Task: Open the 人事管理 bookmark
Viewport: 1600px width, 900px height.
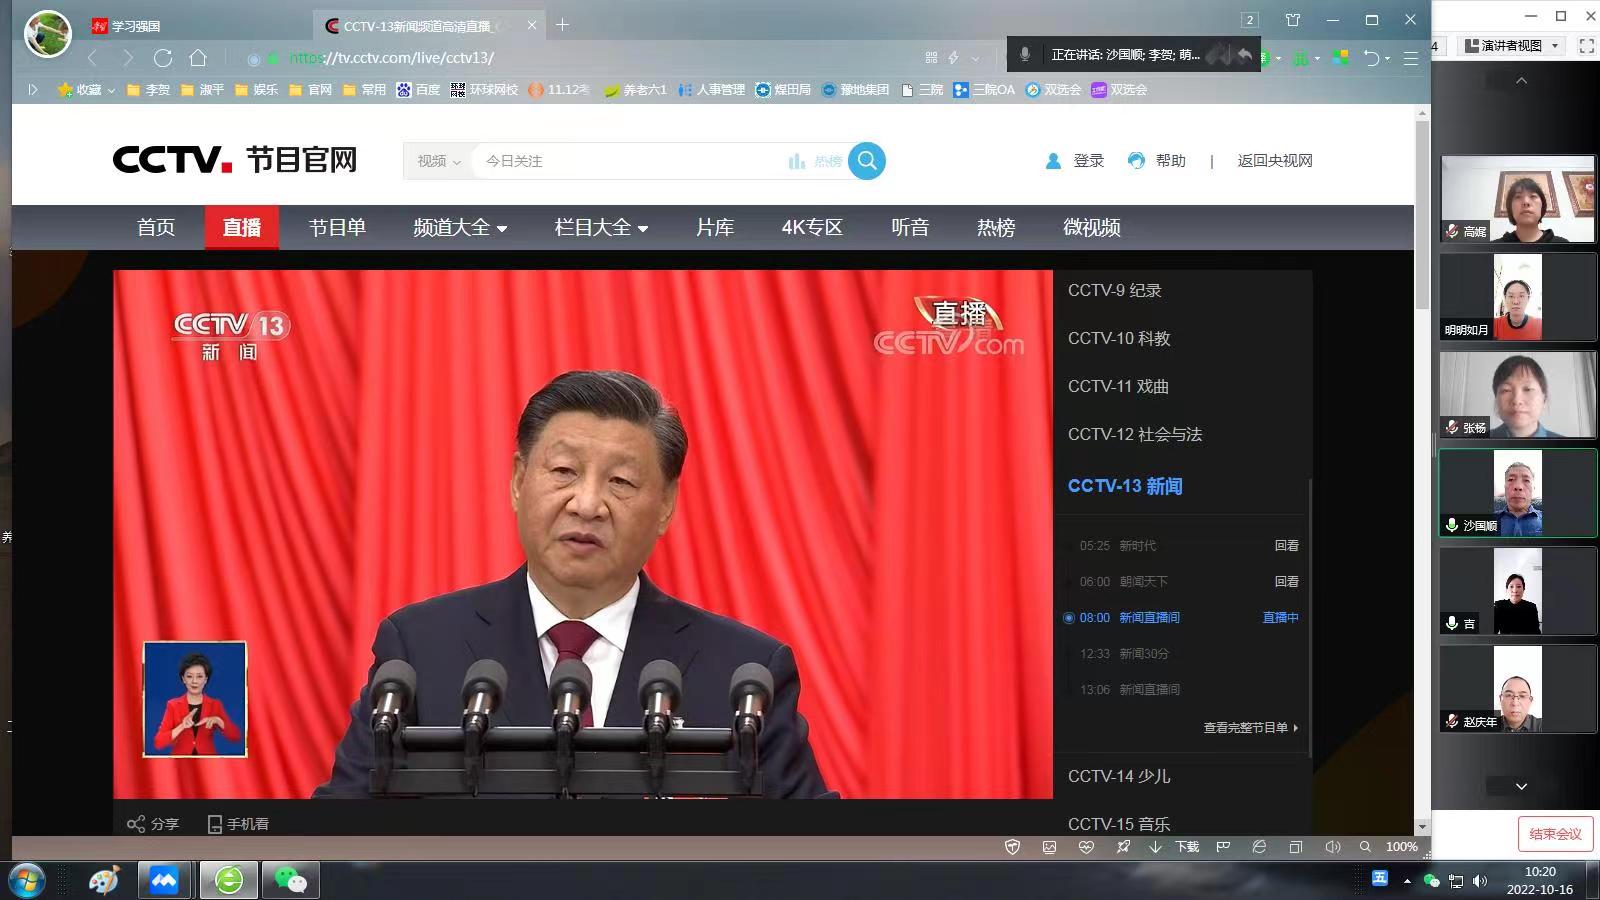Action: [x=711, y=90]
